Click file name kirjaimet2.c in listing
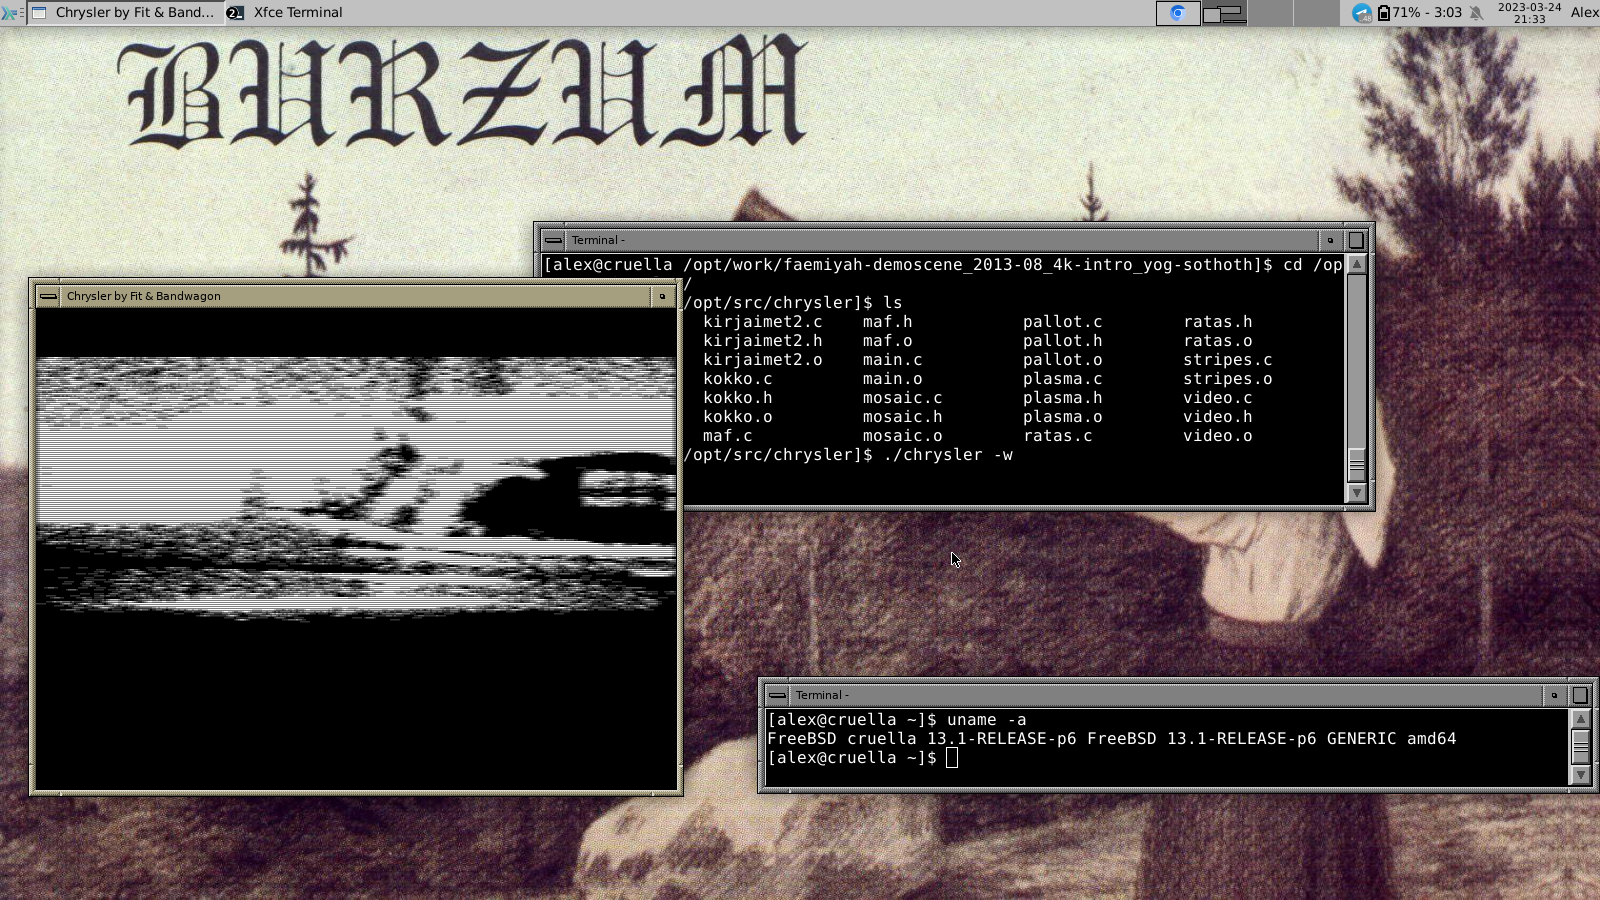Image resolution: width=1600 pixels, height=900 pixels. pyautogui.click(x=762, y=322)
